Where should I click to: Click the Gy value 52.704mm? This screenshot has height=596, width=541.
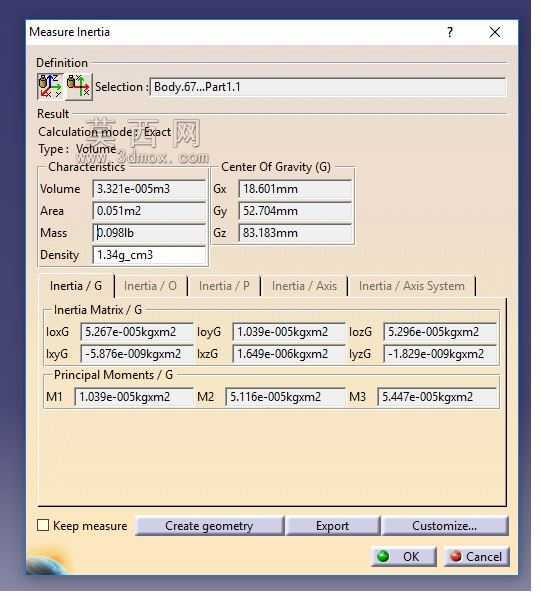(x=295, y=211)
